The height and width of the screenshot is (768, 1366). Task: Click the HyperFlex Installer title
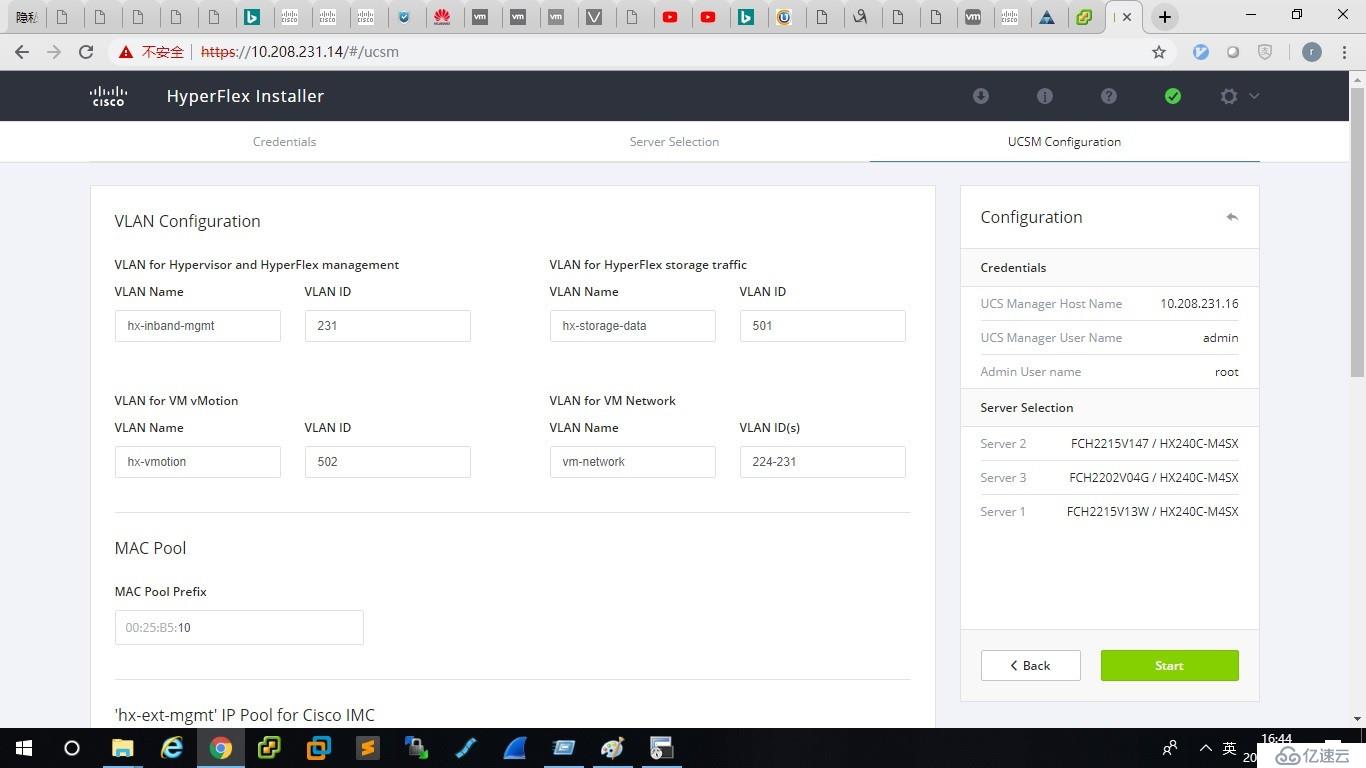tap(245, 96)
